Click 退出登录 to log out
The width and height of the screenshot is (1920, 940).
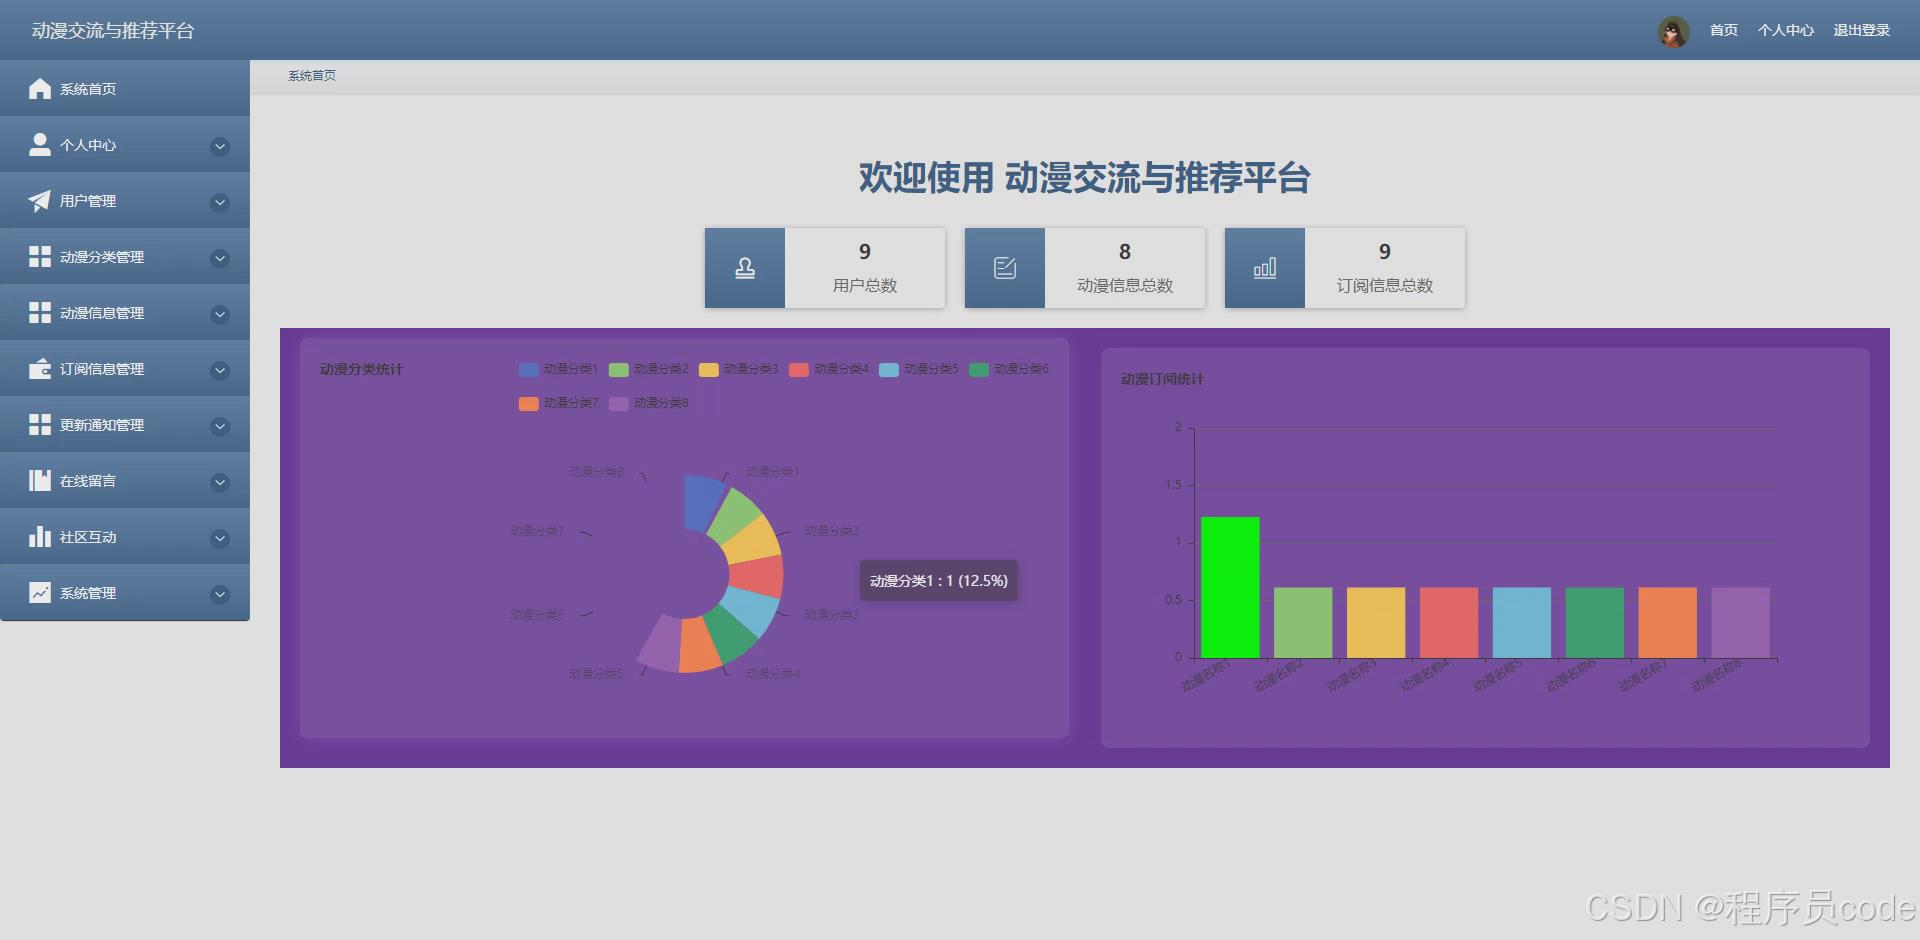pyautogui.click(x=1862, y=30)
